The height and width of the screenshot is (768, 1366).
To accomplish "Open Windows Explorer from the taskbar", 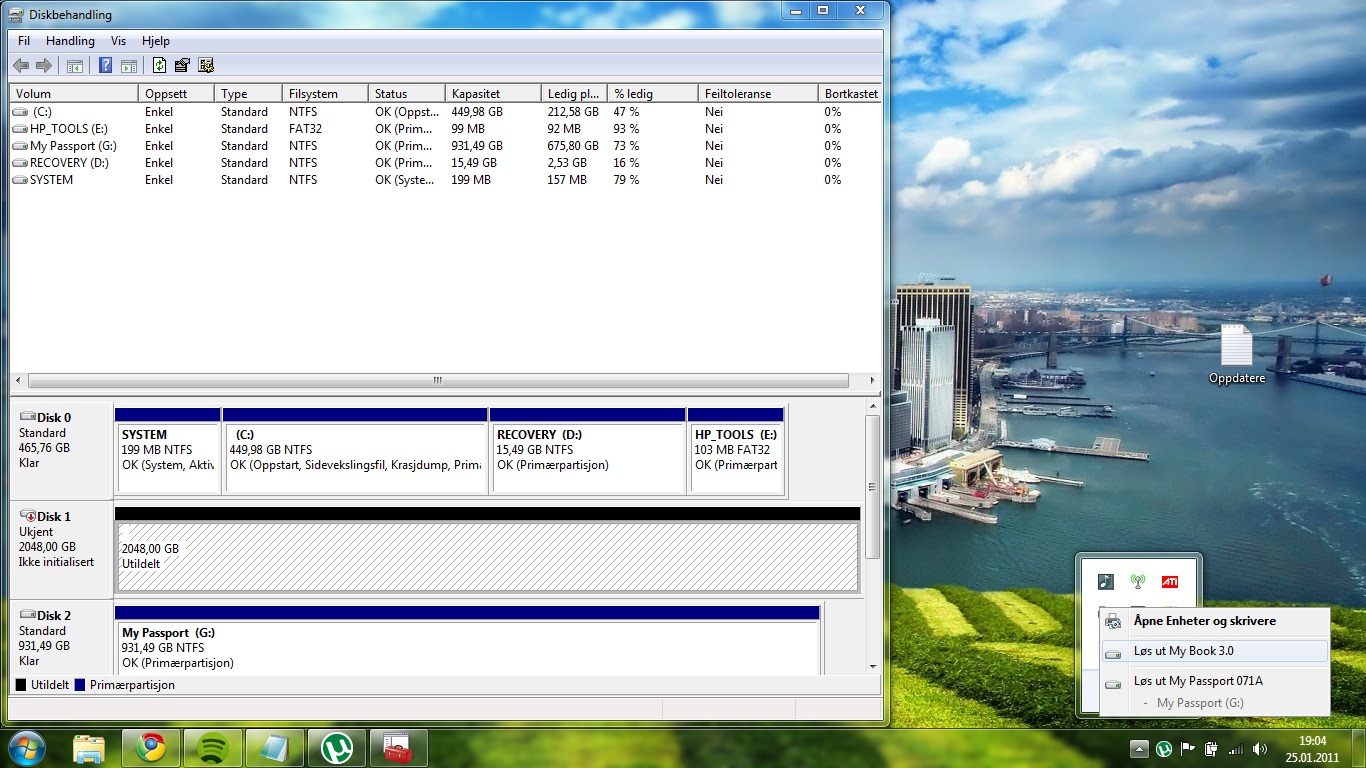I will (89, 748).
